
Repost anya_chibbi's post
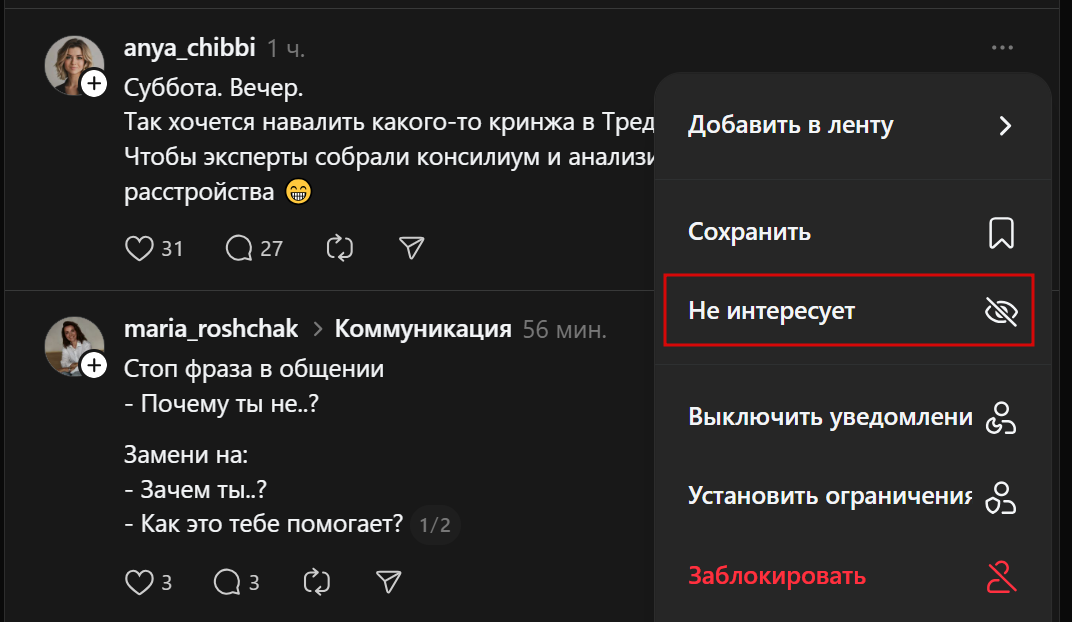340,248
